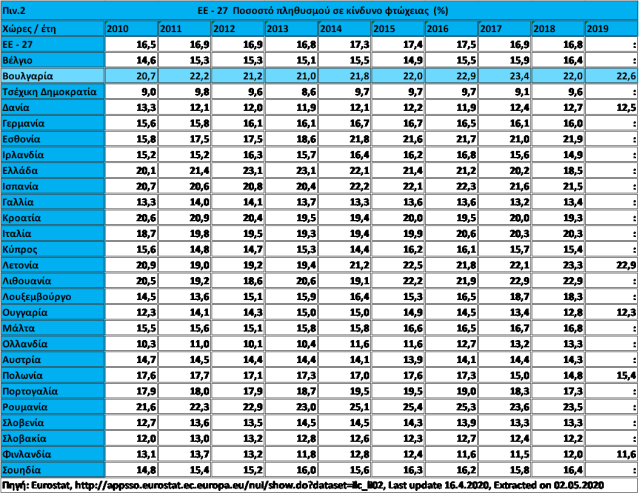639x494 pixels.
Task: Click the Τσέχικη Δημοκρατία row label
Action: 52,92
